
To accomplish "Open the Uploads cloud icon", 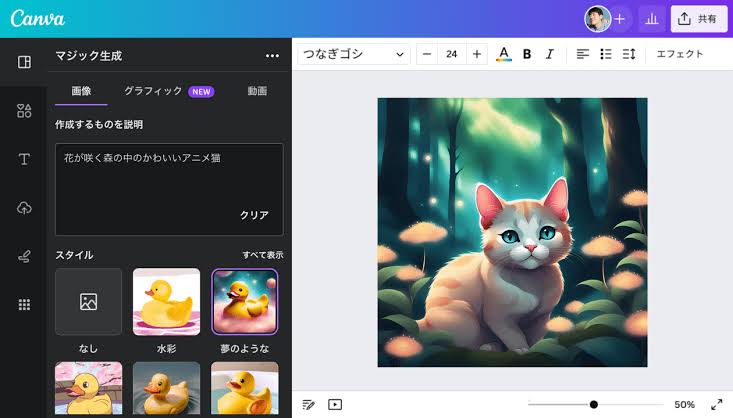I will click(24, 208).
